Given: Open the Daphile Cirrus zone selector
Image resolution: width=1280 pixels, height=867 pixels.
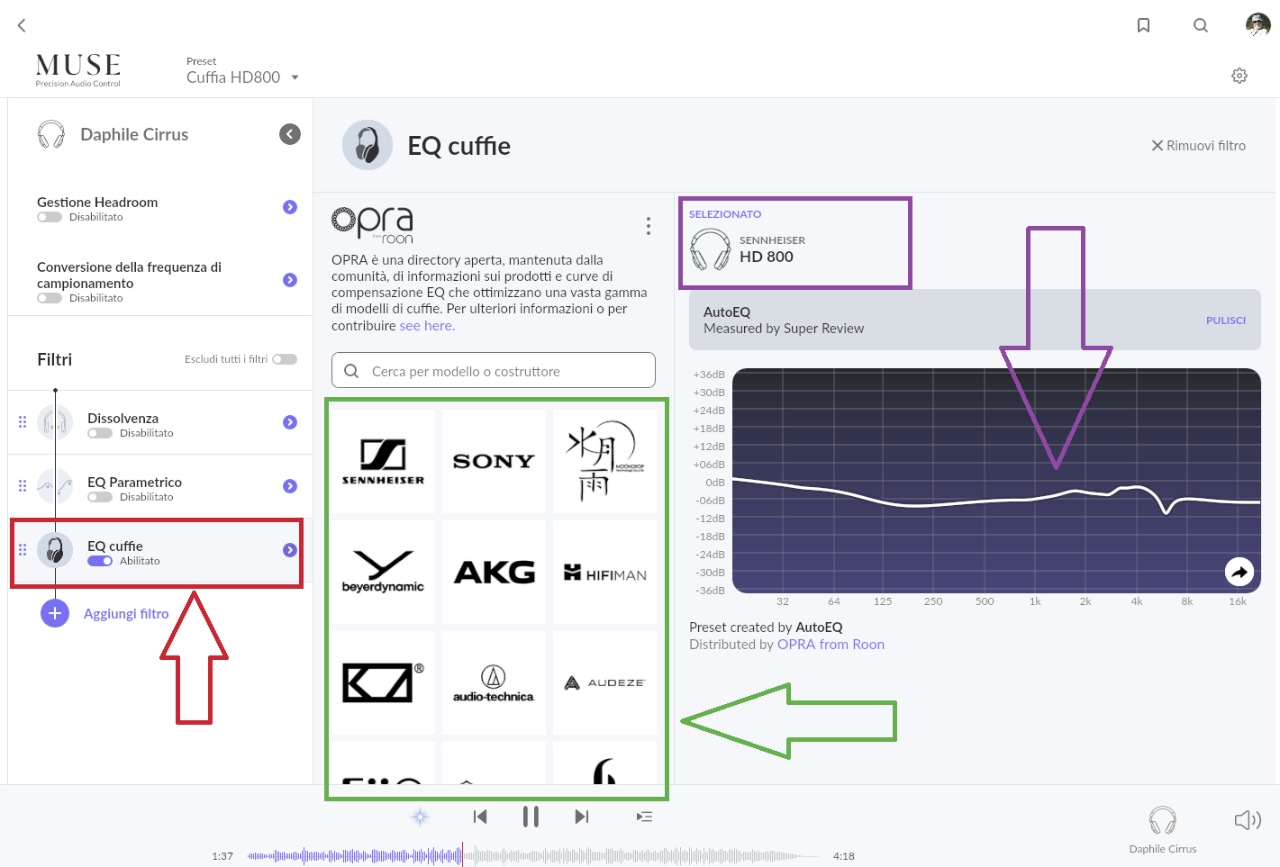Looking at the screenshot, I should [1162, 829].
